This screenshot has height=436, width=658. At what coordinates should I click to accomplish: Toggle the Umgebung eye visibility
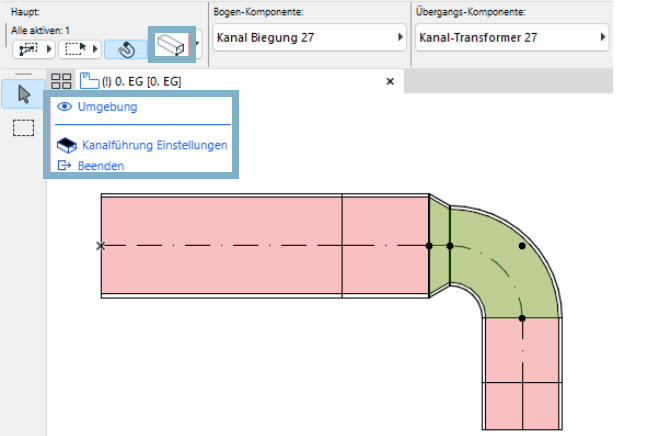[x=64, y=107]
